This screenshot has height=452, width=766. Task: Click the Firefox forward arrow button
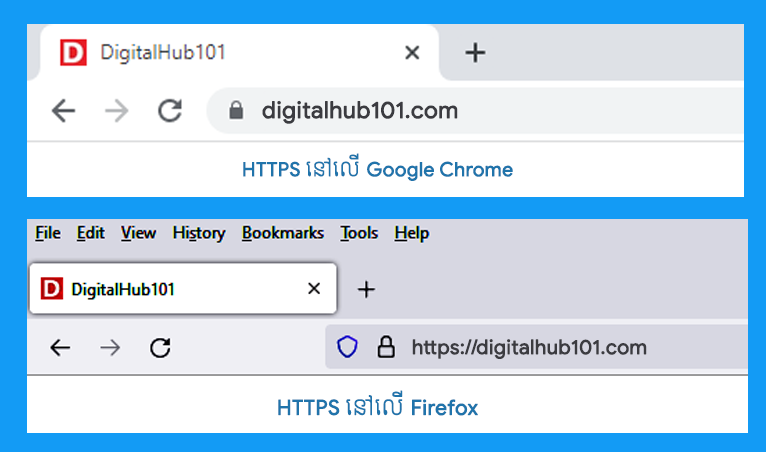(x=110, y=348)
